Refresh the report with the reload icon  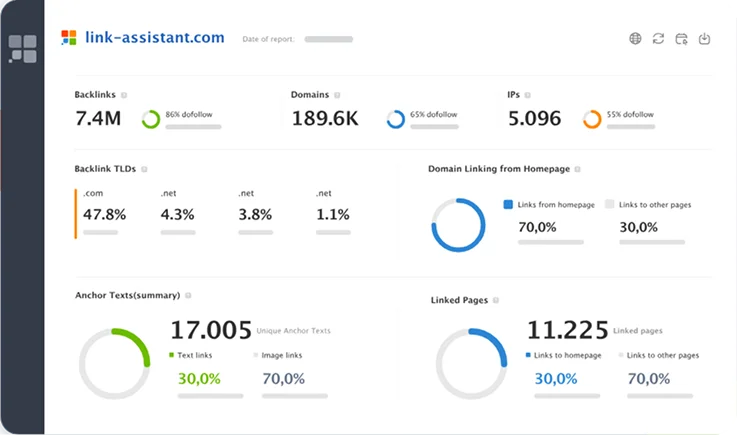[658, 39]
